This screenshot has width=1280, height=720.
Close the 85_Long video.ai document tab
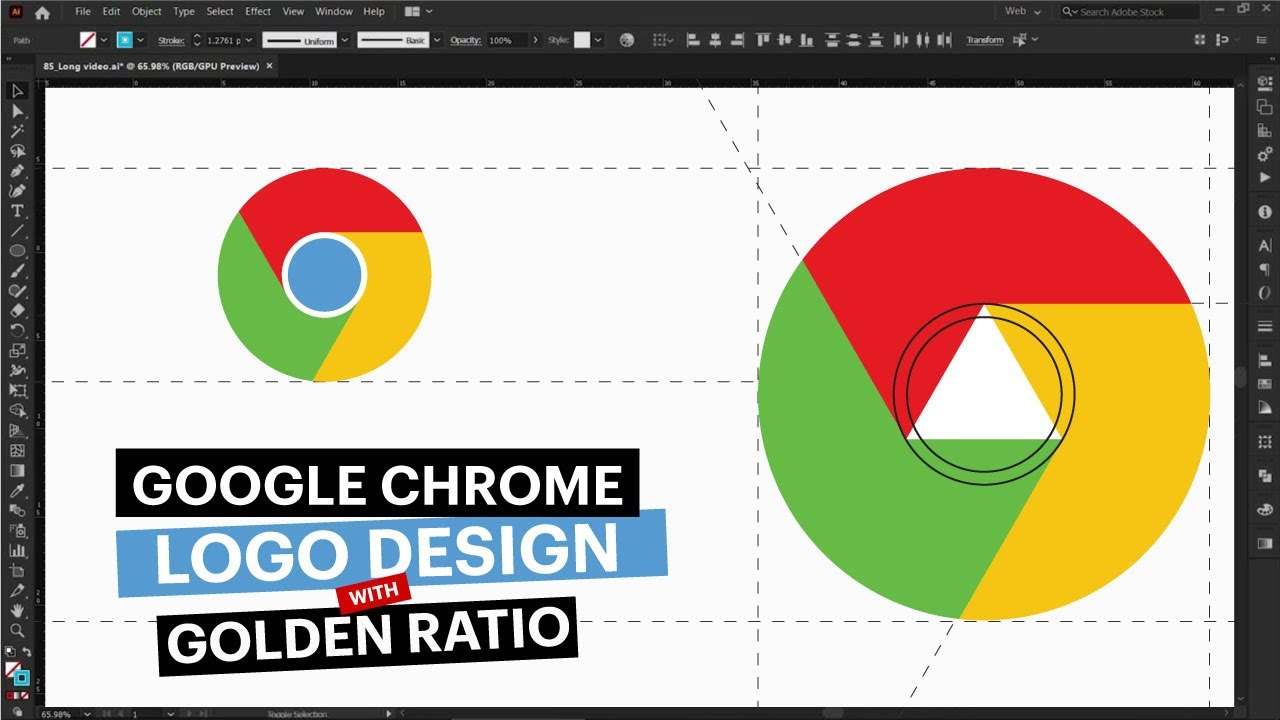tap(269, 66)
